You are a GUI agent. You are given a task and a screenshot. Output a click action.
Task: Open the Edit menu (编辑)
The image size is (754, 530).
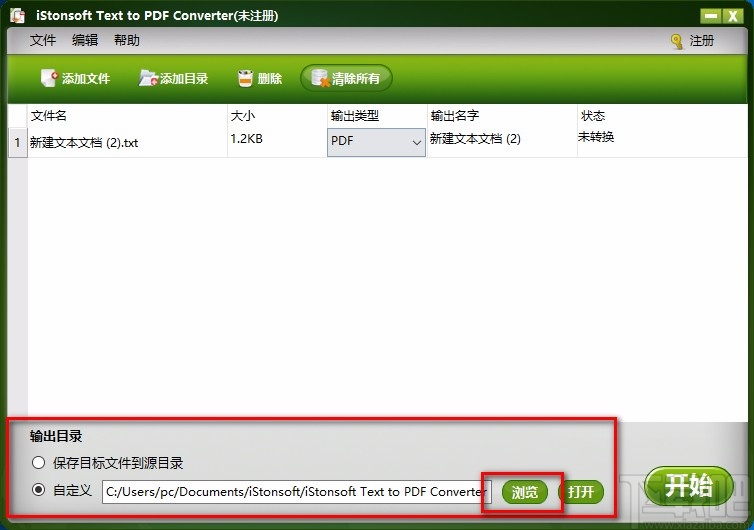pos(85,40)
